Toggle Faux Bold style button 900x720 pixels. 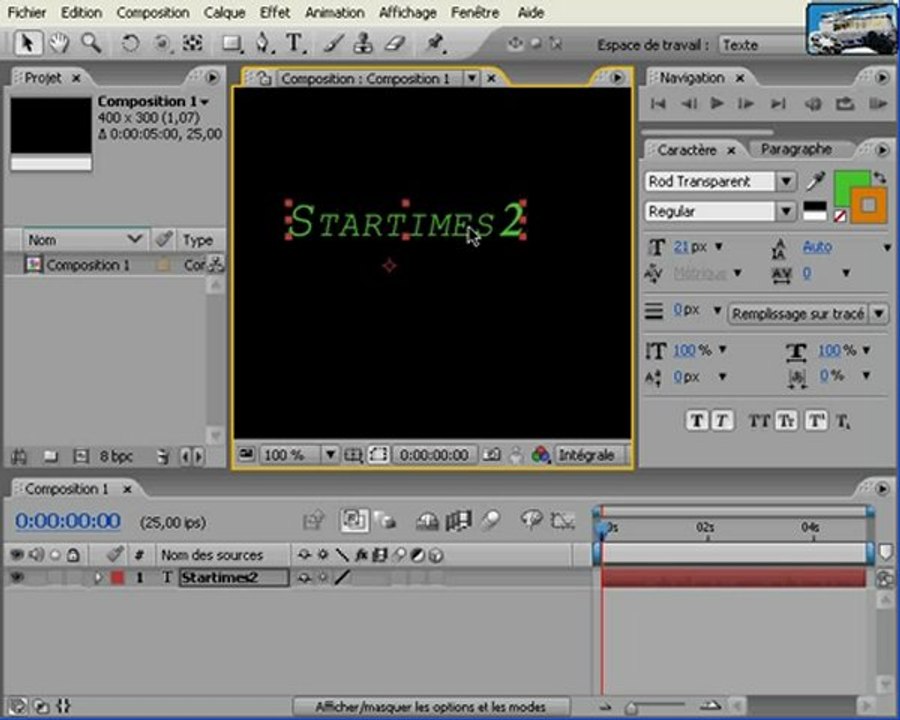tap(697, 421)
